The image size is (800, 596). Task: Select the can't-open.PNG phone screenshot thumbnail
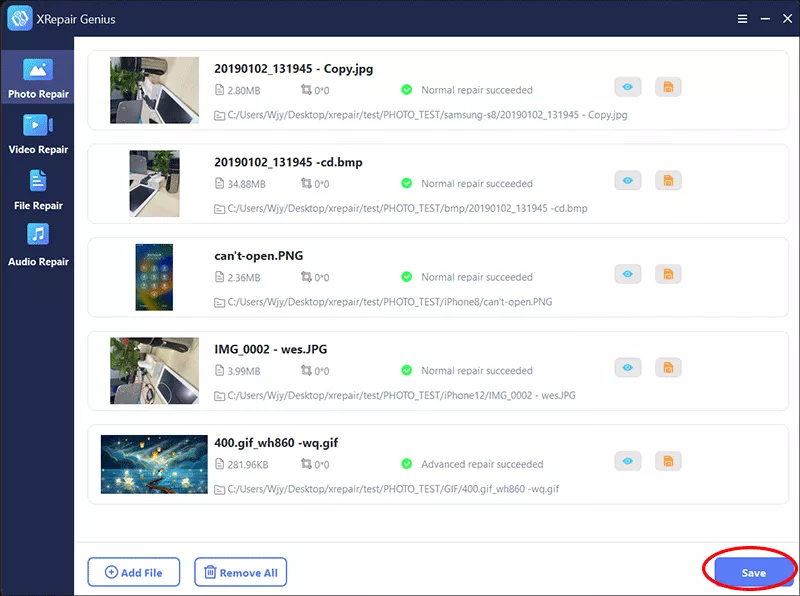154,277
